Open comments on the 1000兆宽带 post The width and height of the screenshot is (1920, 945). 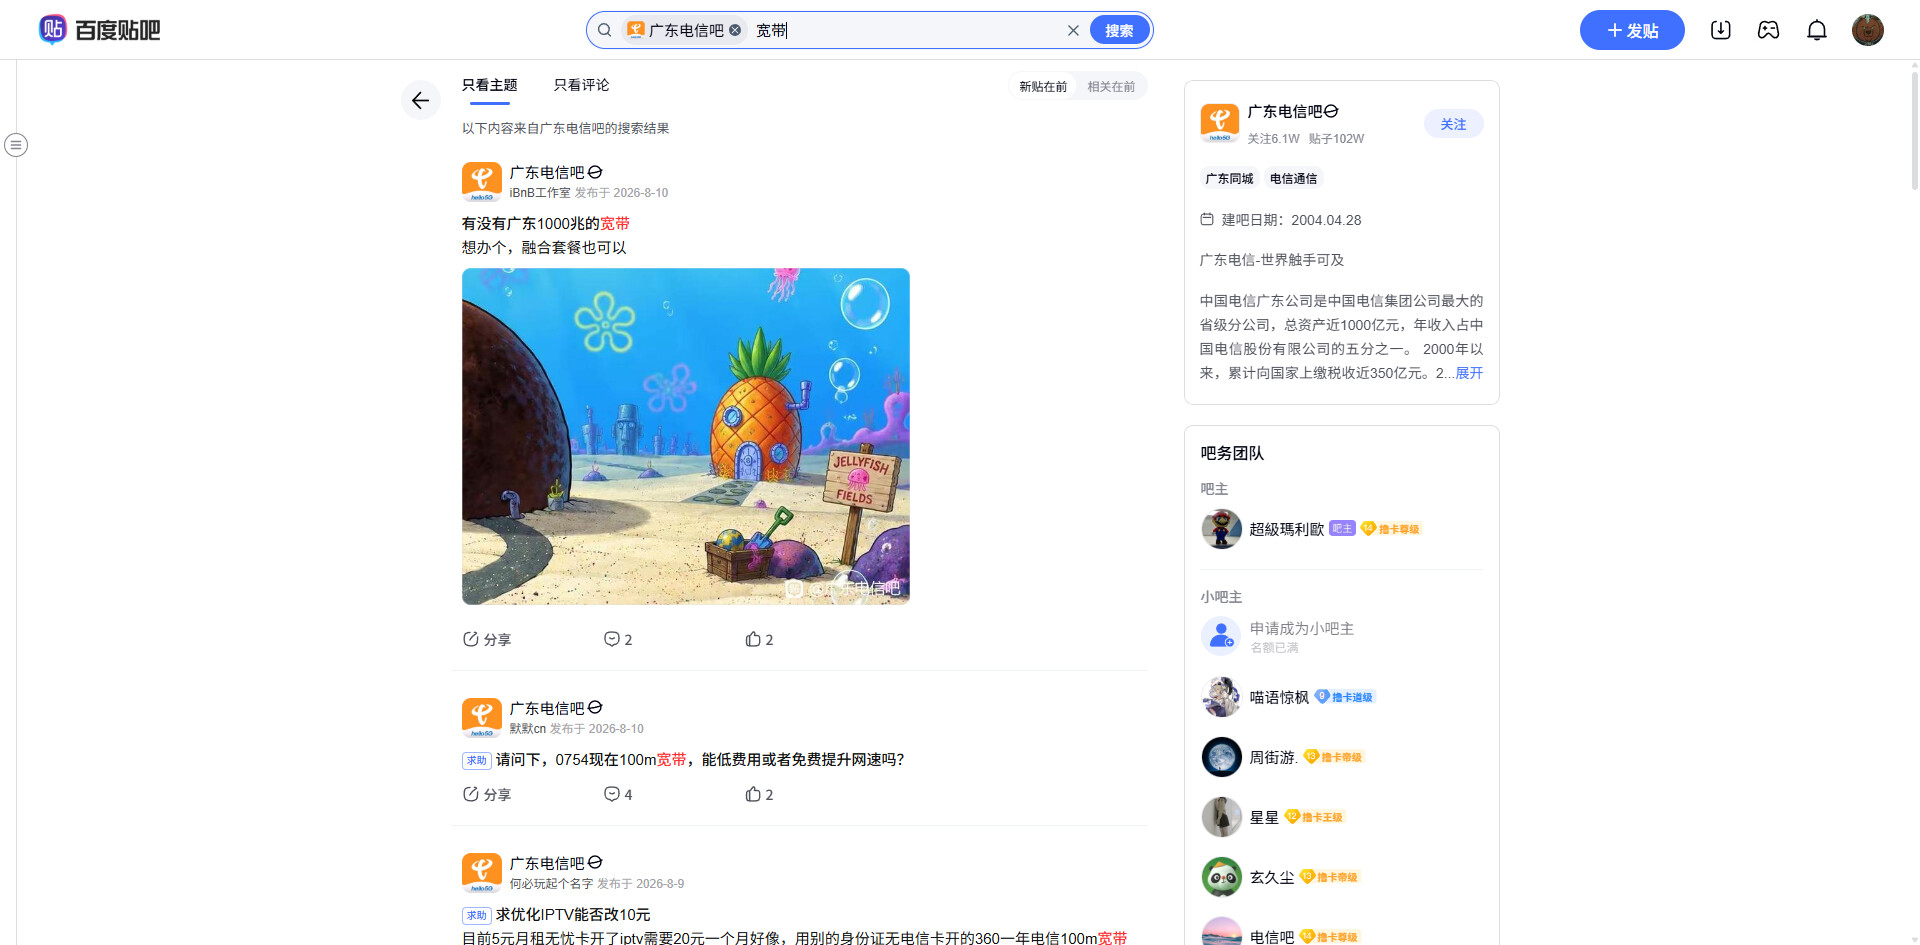(618, 639)
